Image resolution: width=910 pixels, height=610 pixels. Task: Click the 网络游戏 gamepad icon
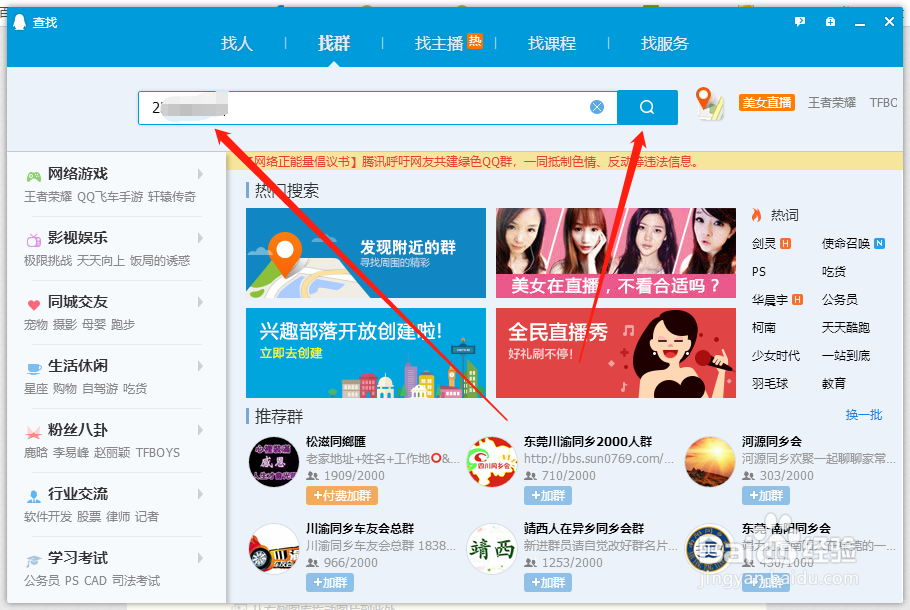coord(34,176)
